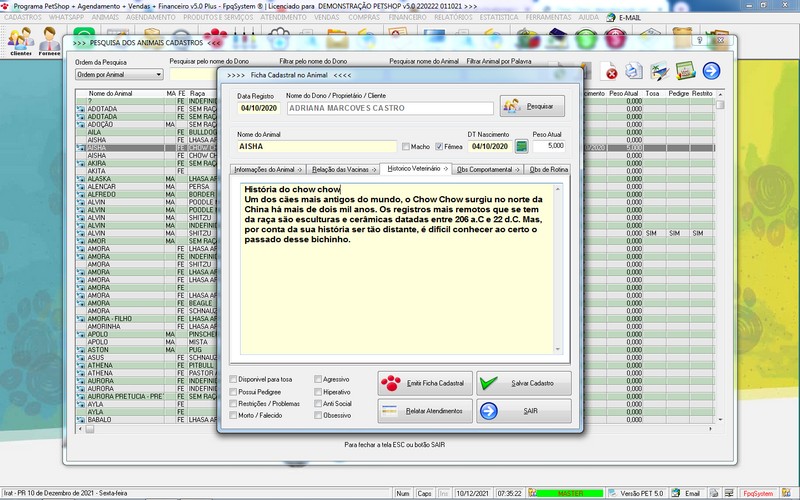The height and width of the screenshot is (500, 800).
Task: Click the SAIR button
Action: tap(523, 411)
